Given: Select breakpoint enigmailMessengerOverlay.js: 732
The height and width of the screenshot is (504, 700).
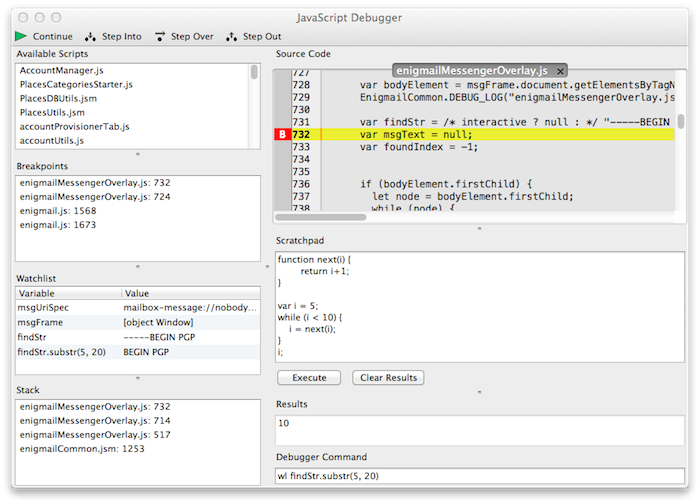Looking at the screenshot, I should (95, 183).
